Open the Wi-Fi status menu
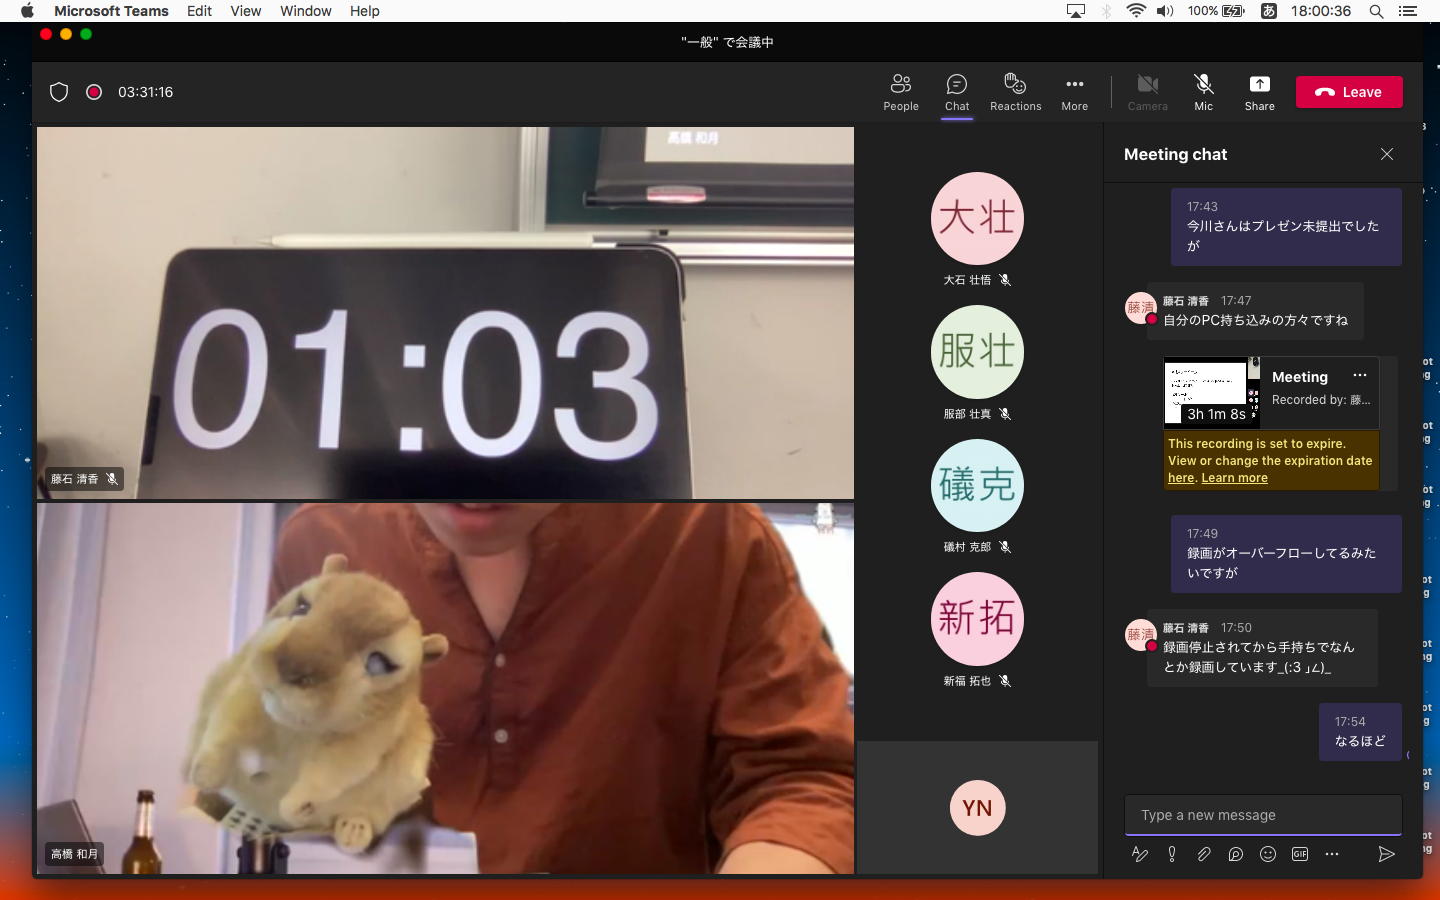This screenshot has height=900, width=1440. pos(1136,11)
